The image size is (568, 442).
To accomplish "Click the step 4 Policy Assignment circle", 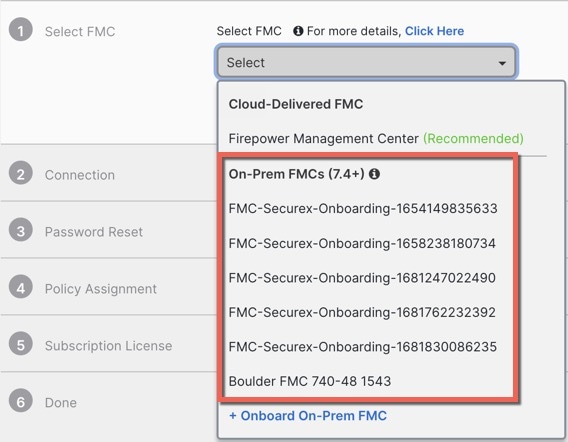I will pyautogui.click(x=21, y=287).
